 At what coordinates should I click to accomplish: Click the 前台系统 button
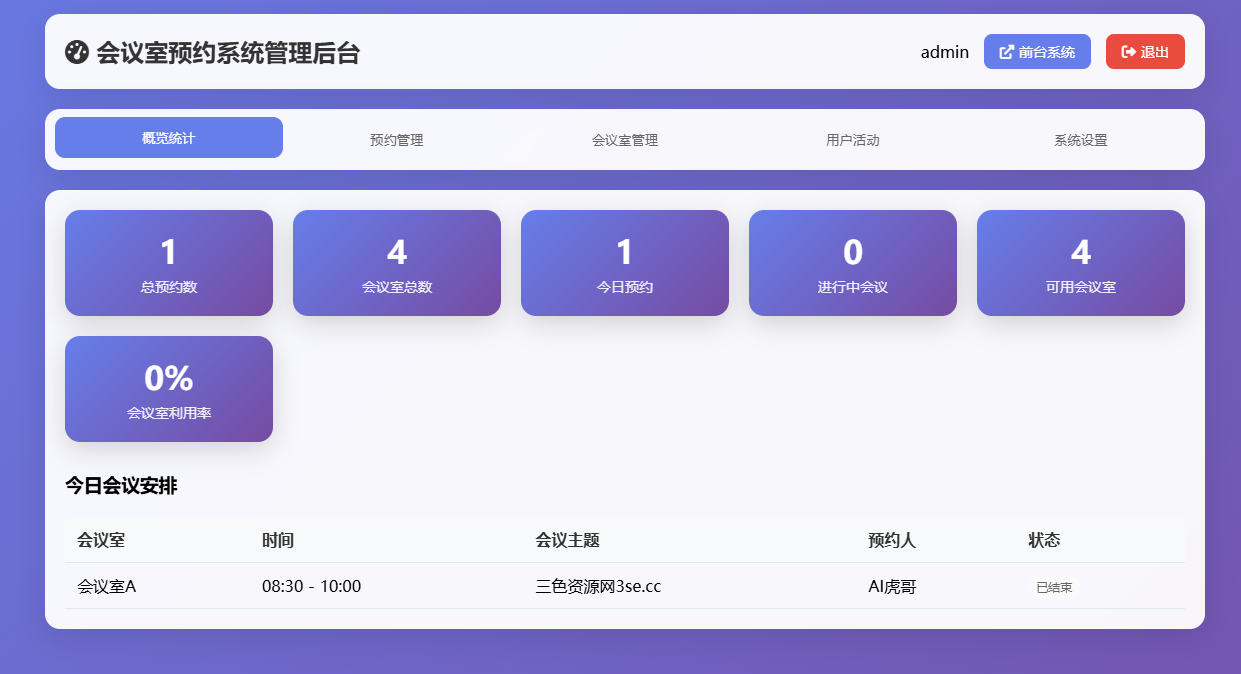(x=1037, y=51)
